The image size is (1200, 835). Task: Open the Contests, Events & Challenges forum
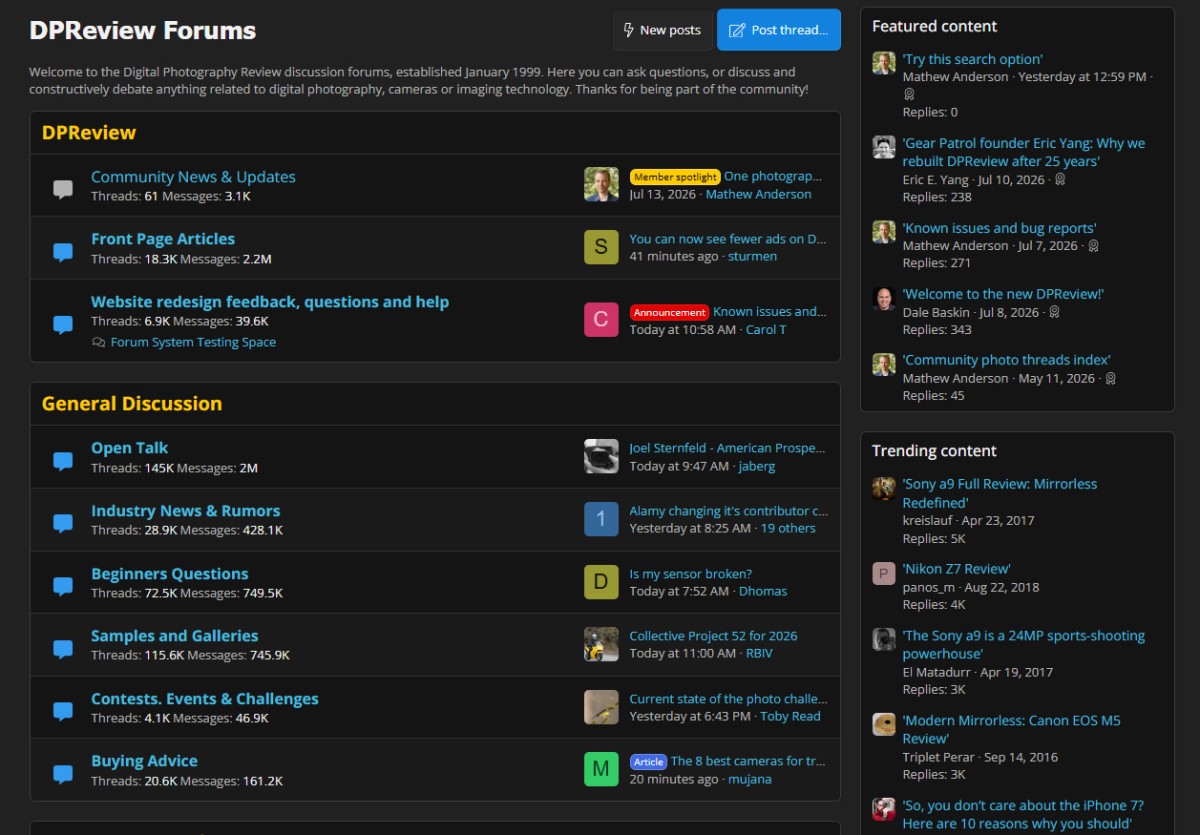coord(204,699)
